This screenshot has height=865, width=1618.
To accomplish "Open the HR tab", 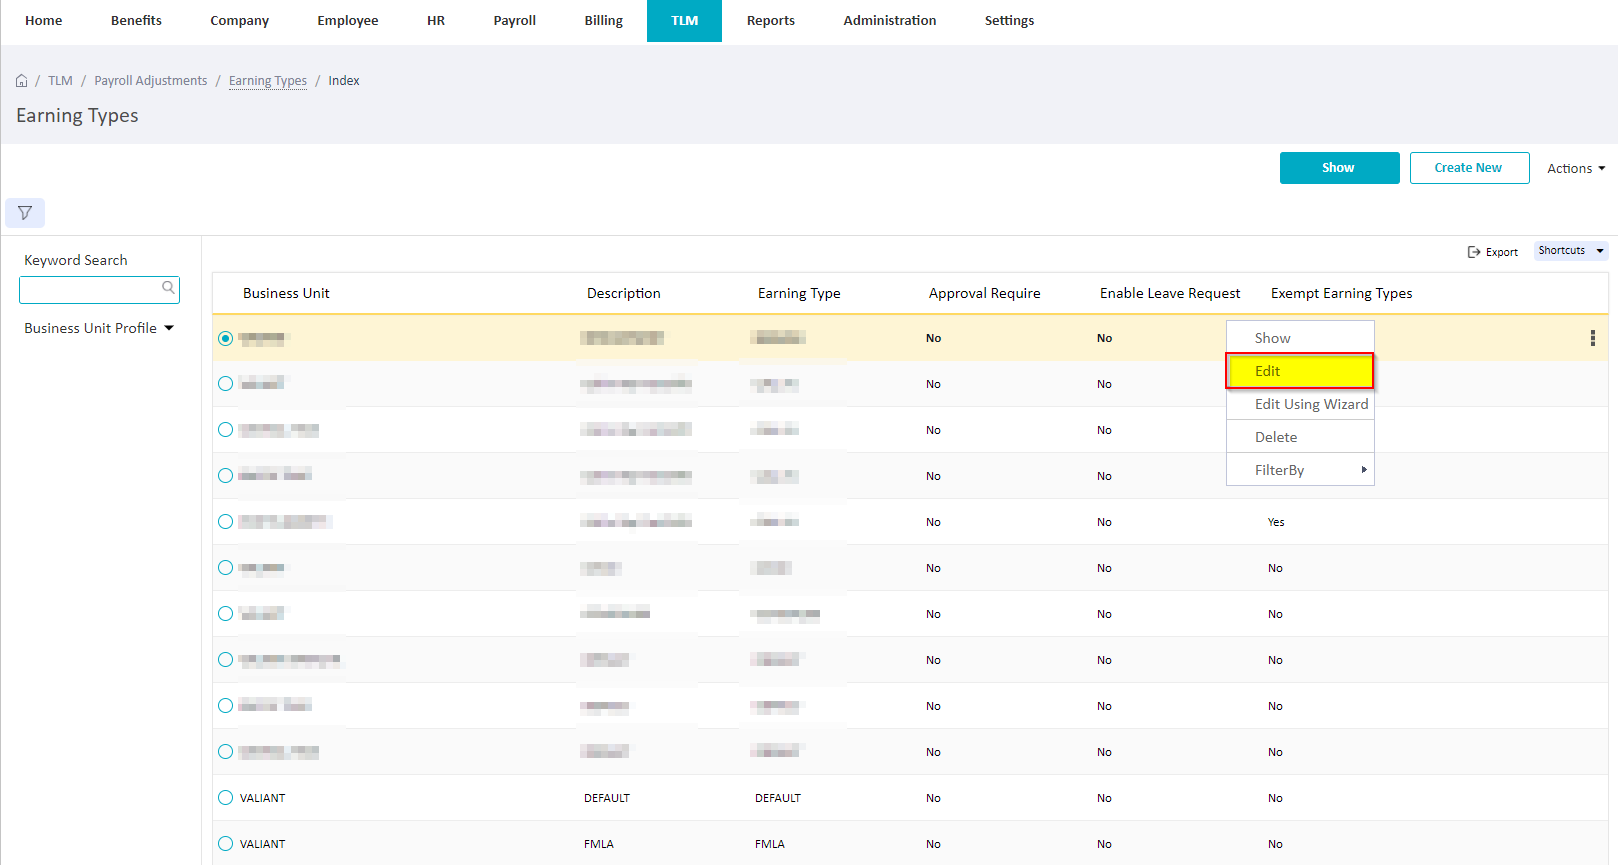I will pos(436,21).
